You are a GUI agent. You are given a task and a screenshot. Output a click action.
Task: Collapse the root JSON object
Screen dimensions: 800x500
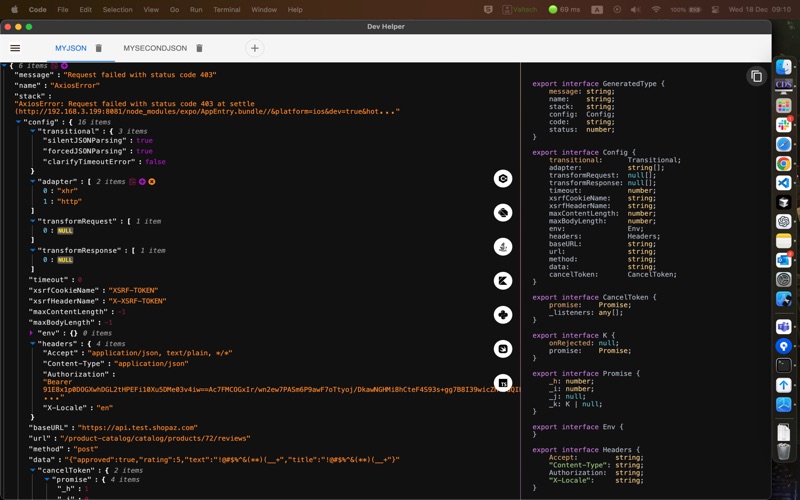pyautogui.click(x=4, y=65)
